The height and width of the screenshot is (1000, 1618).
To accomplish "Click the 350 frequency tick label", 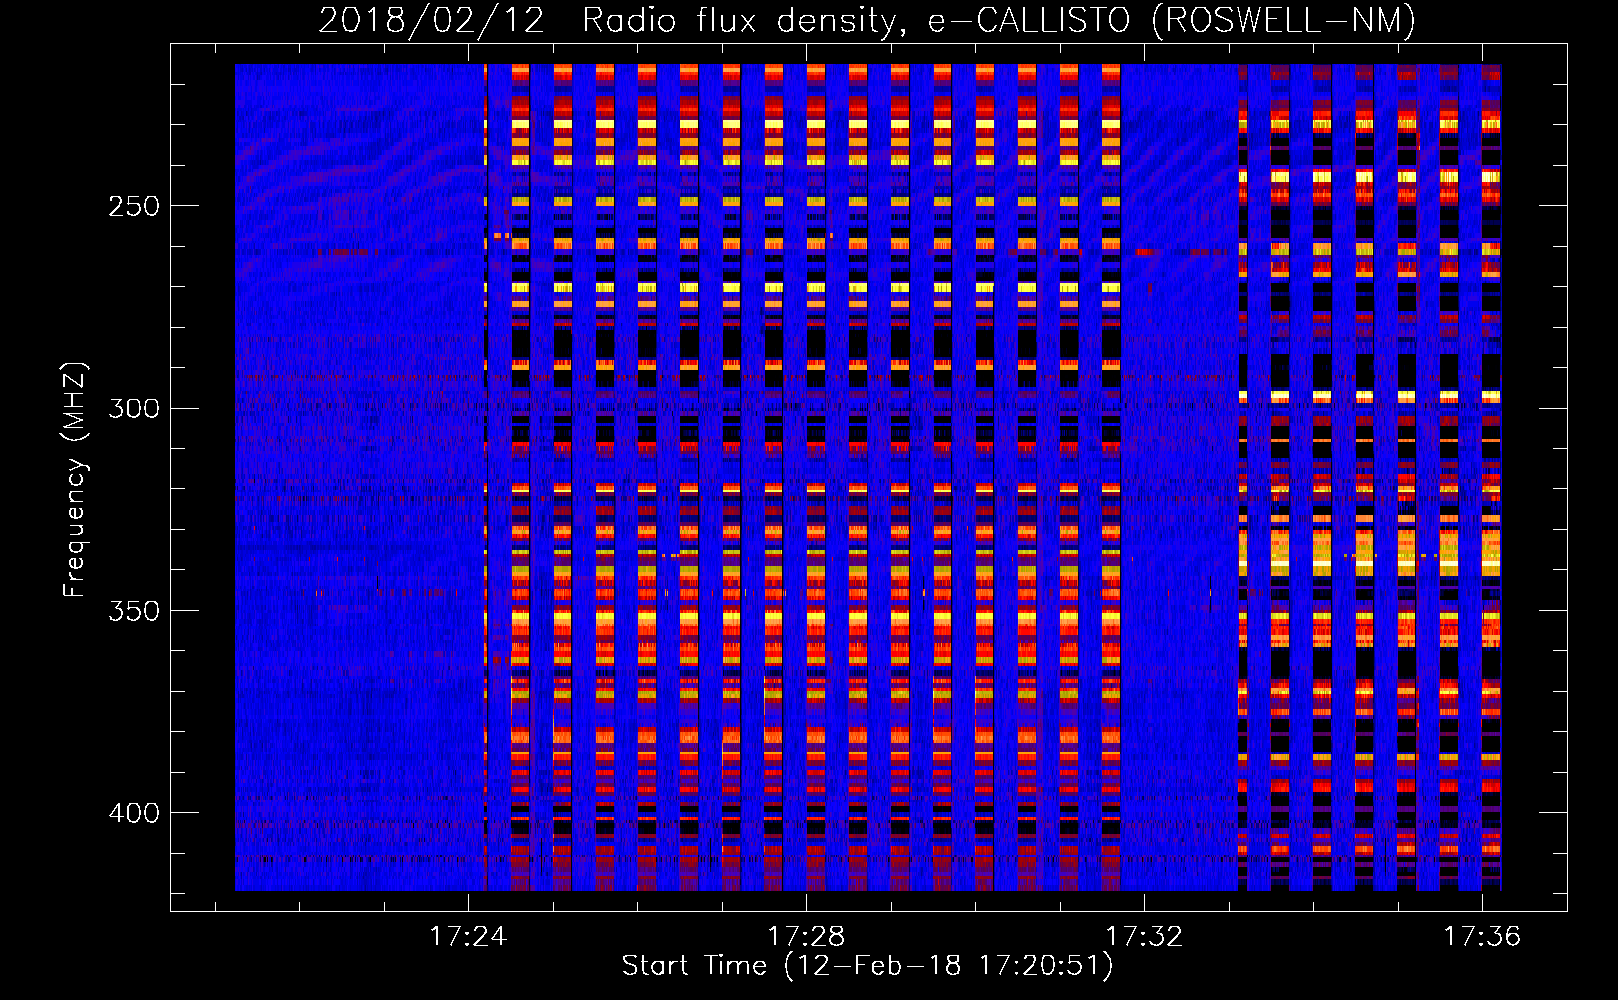I will click(133, 611).
